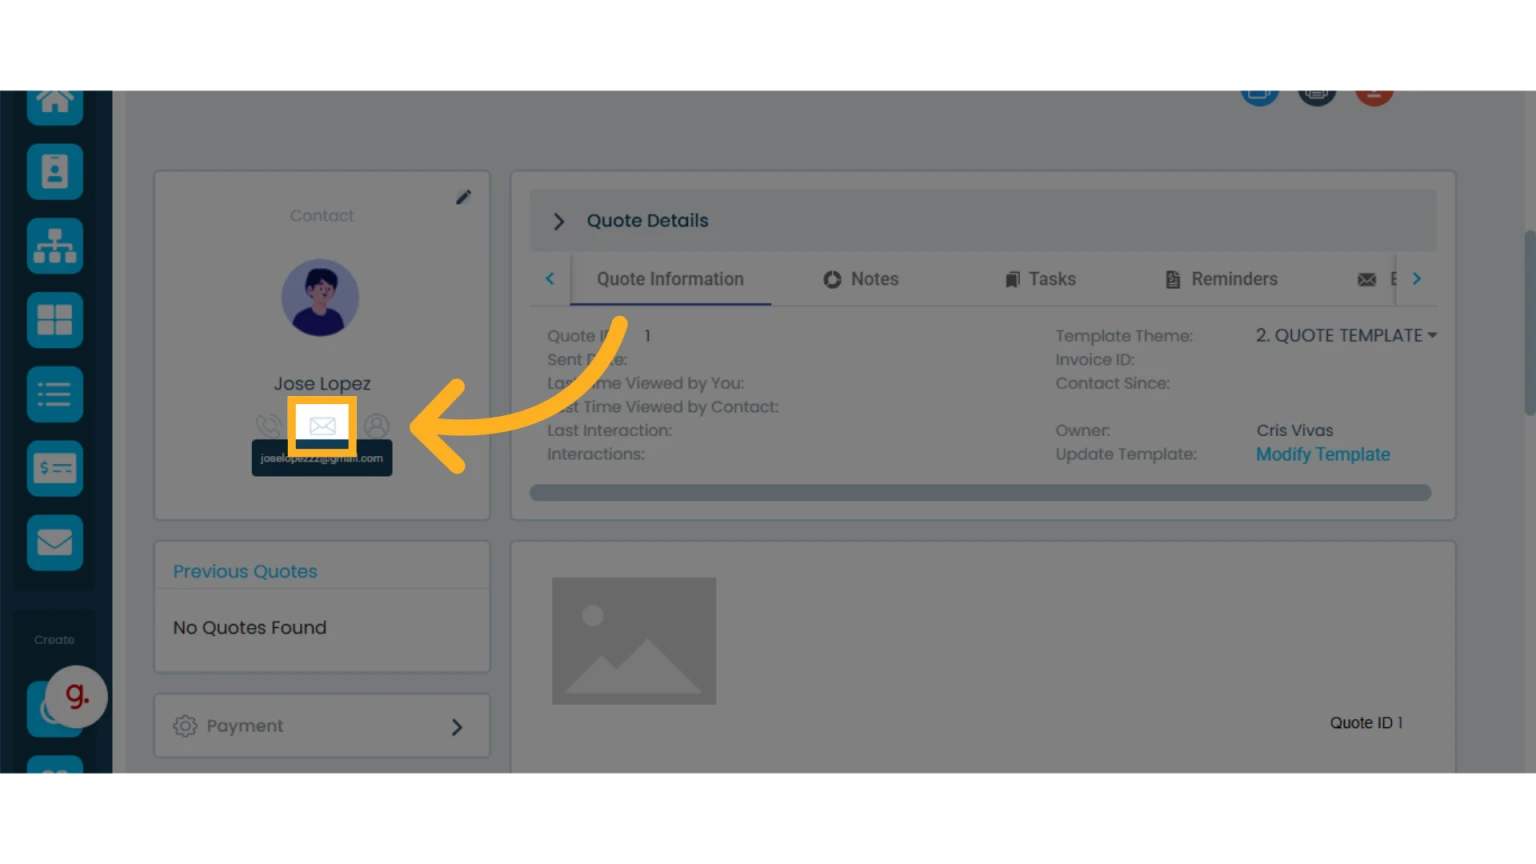Image resolution: width=1536 pixels, height=864 pixels.
Task: Switch to the Tasks tab
Action: 1041,279
